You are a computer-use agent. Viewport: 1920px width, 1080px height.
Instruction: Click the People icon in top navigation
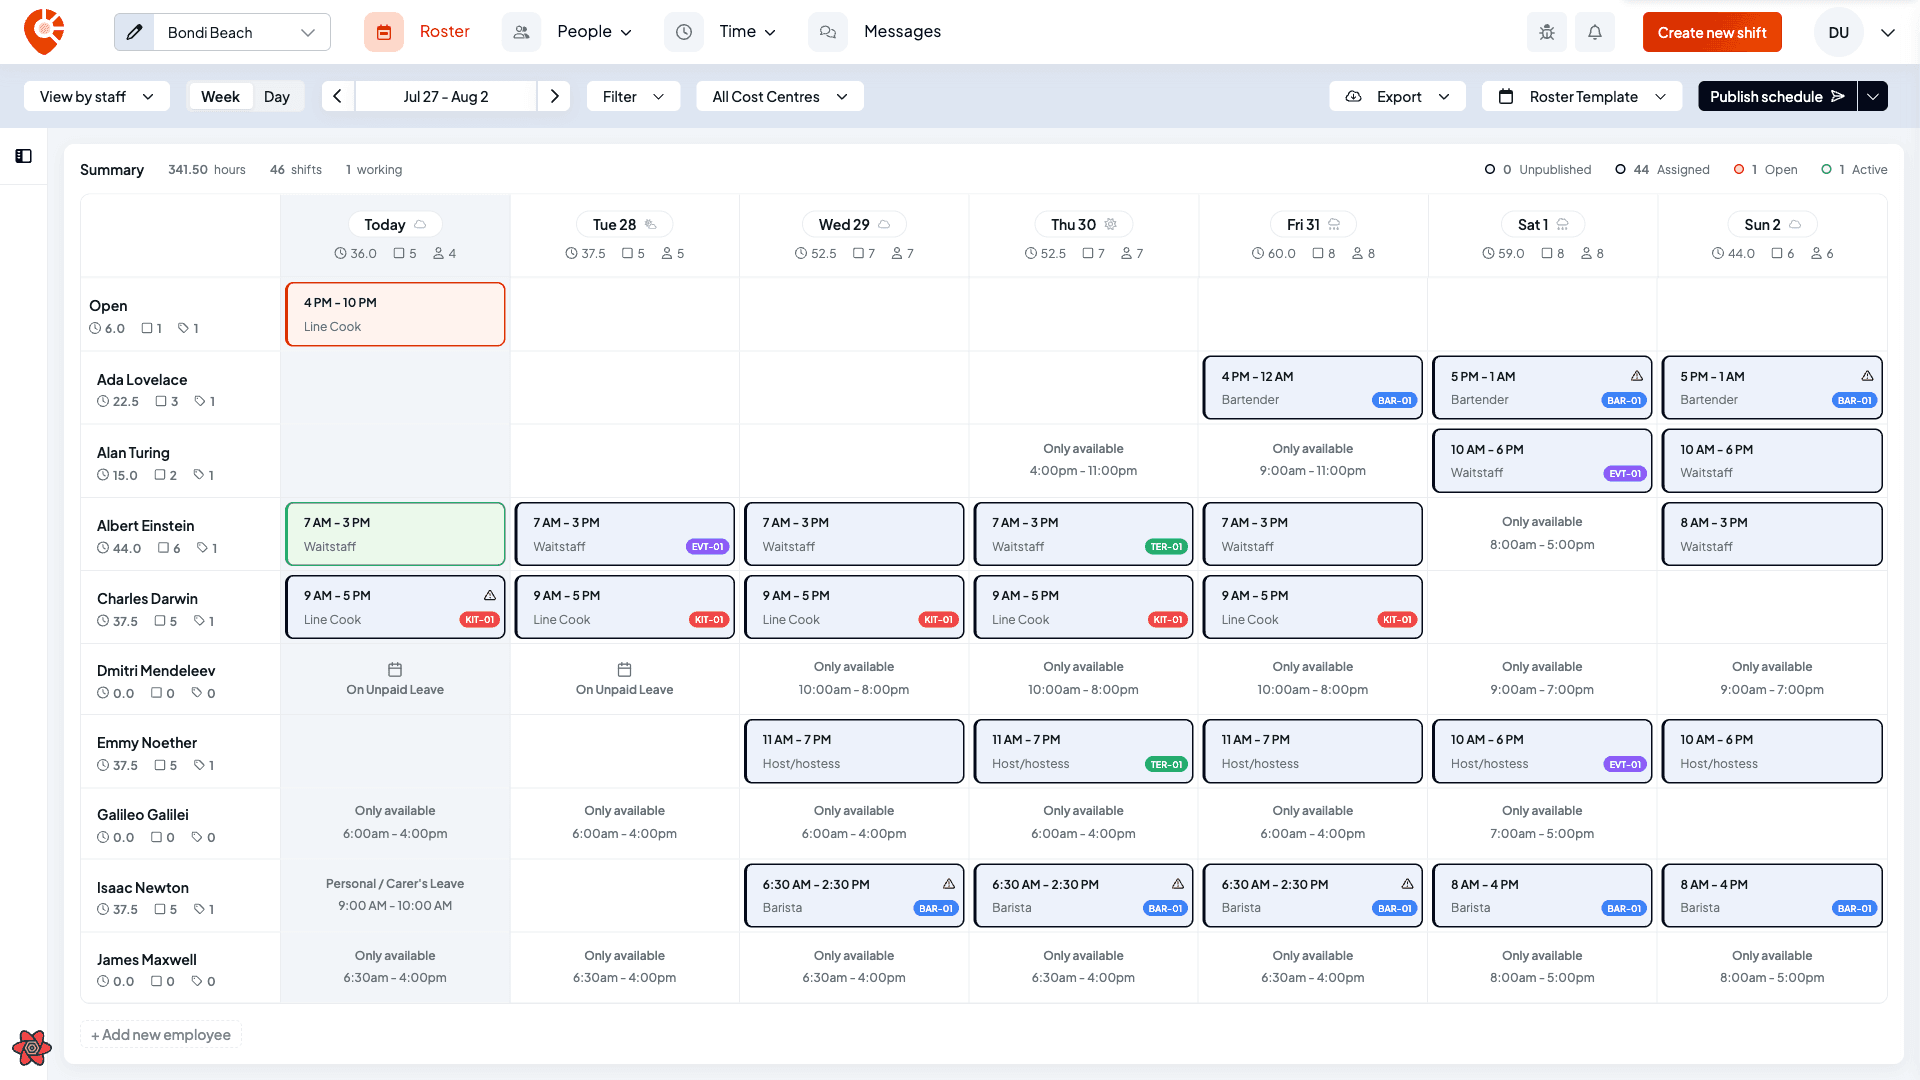pos(521,32)
